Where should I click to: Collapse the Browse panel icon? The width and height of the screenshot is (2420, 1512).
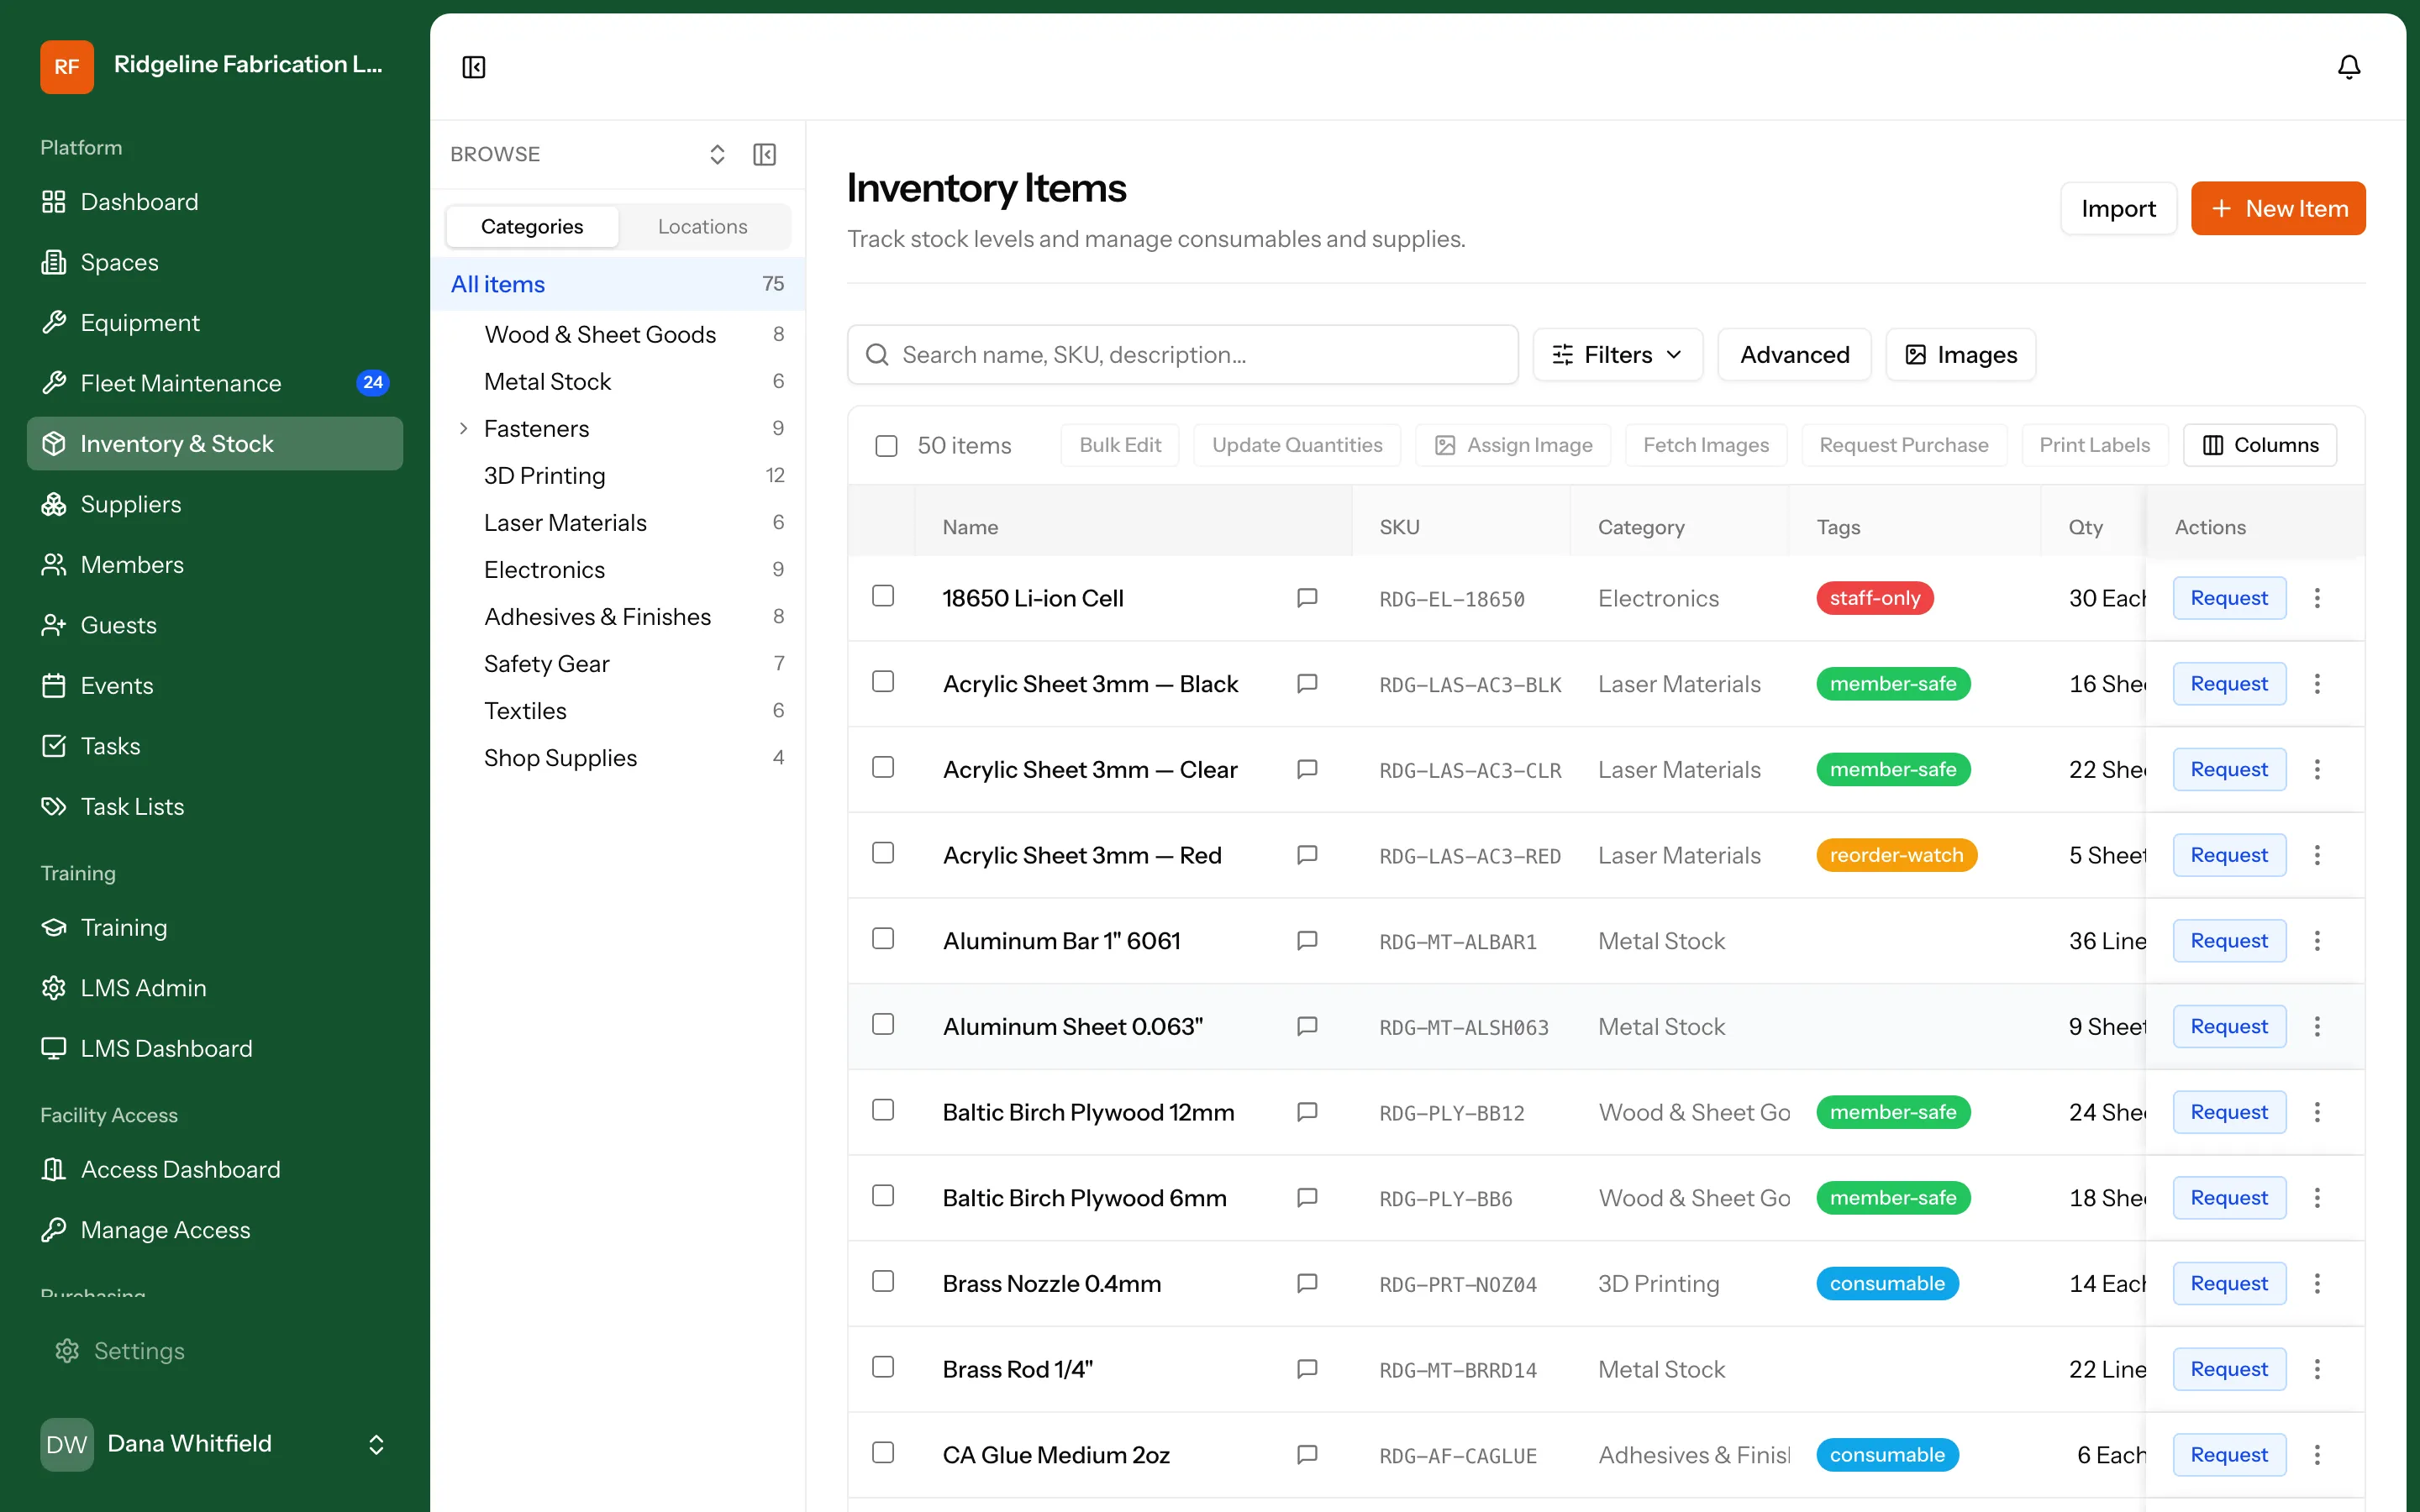[x=764, y=154]
